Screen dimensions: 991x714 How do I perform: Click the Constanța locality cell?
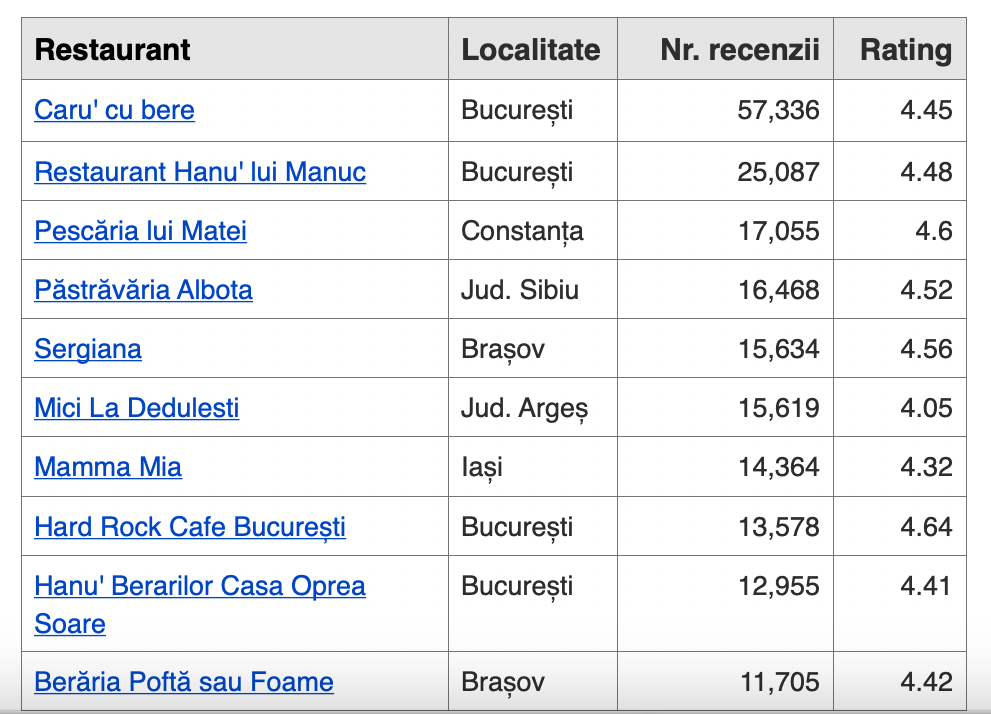pyautogui.click(x=522, y=231)
